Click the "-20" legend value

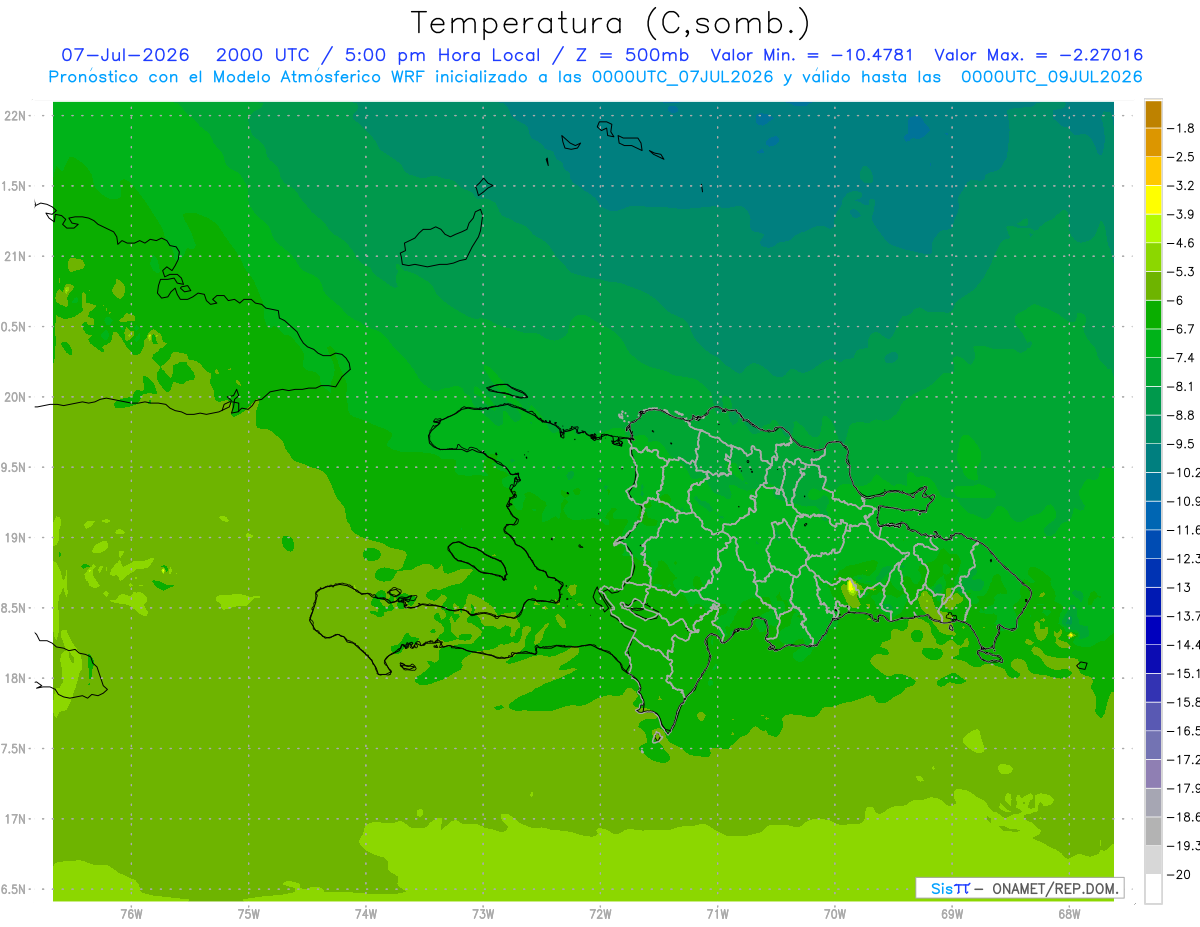pyautogui.click(x=1179, y=875)
